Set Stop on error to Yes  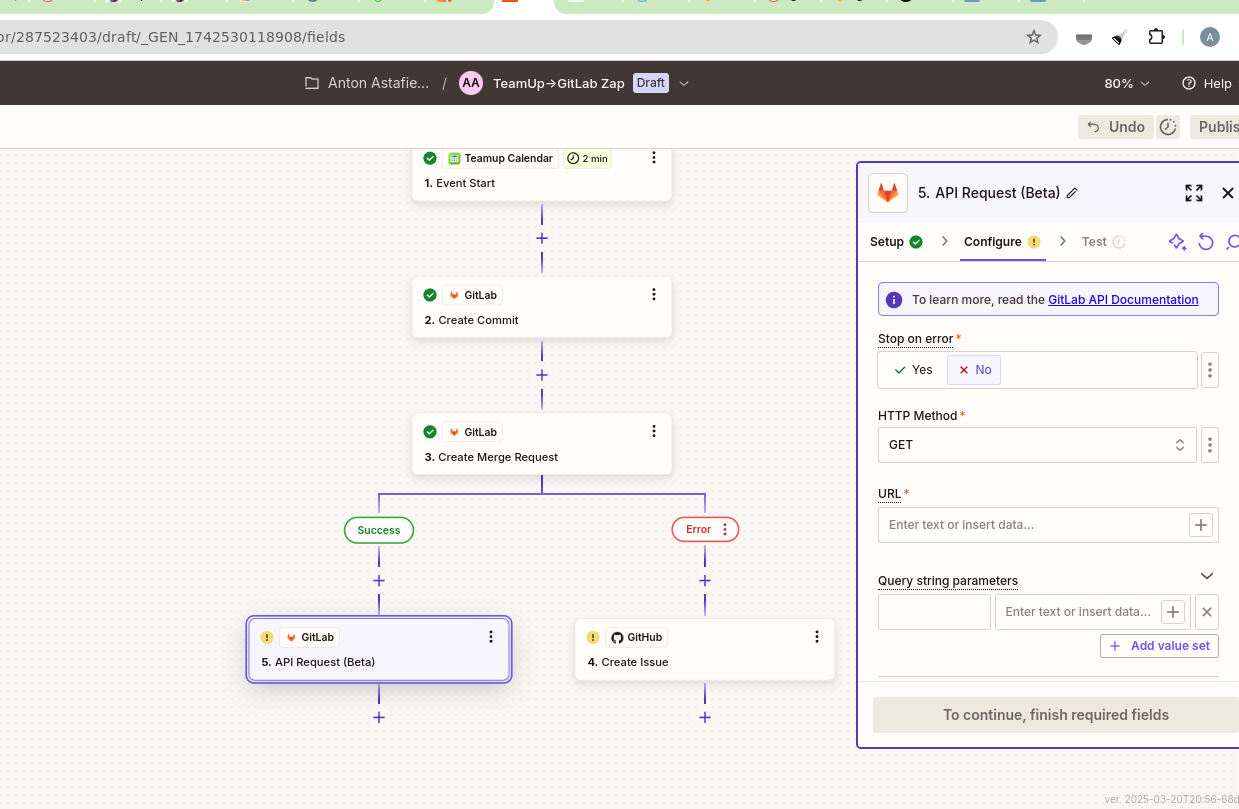[913, 370]
